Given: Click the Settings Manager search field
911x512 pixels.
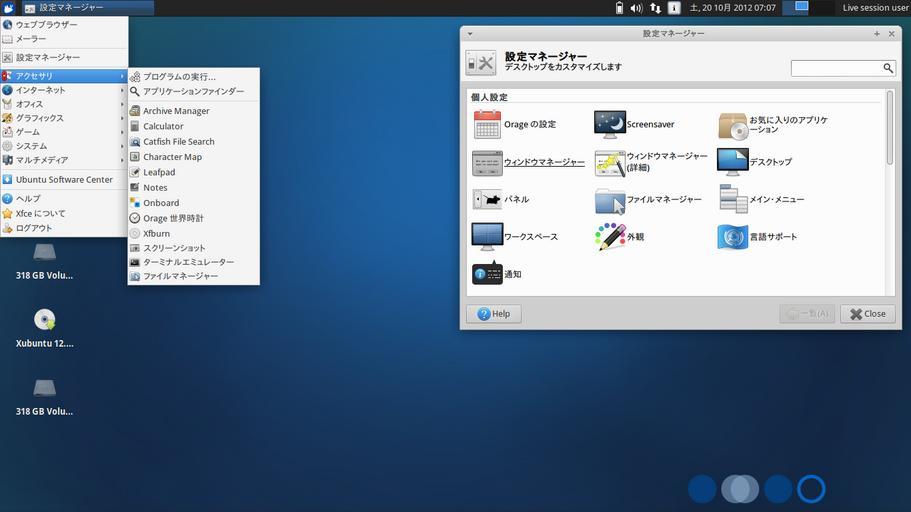Looking at the screenshot, I should (836, 68).
